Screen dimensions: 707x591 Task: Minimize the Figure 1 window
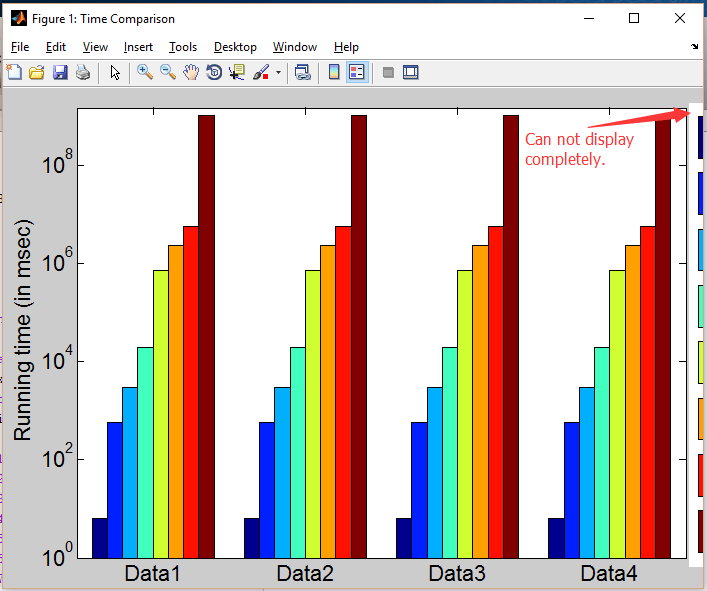[589, 18]
